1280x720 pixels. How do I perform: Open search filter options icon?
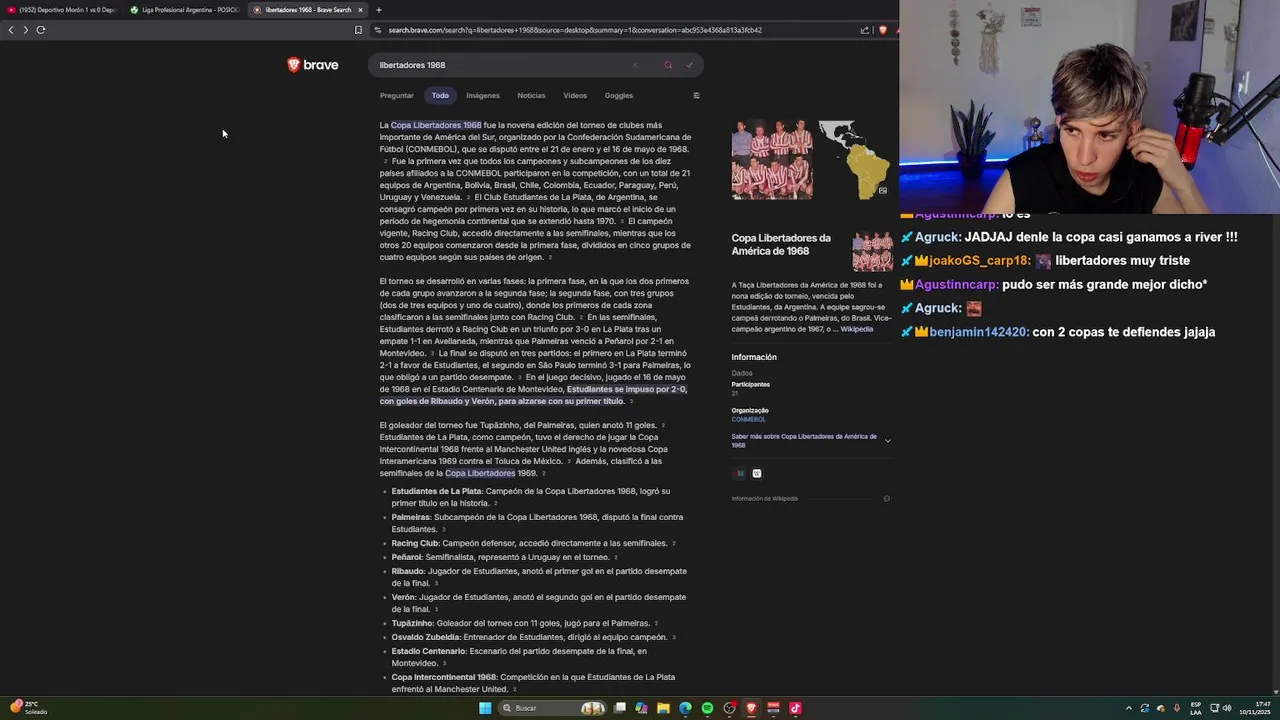point(696,96)
